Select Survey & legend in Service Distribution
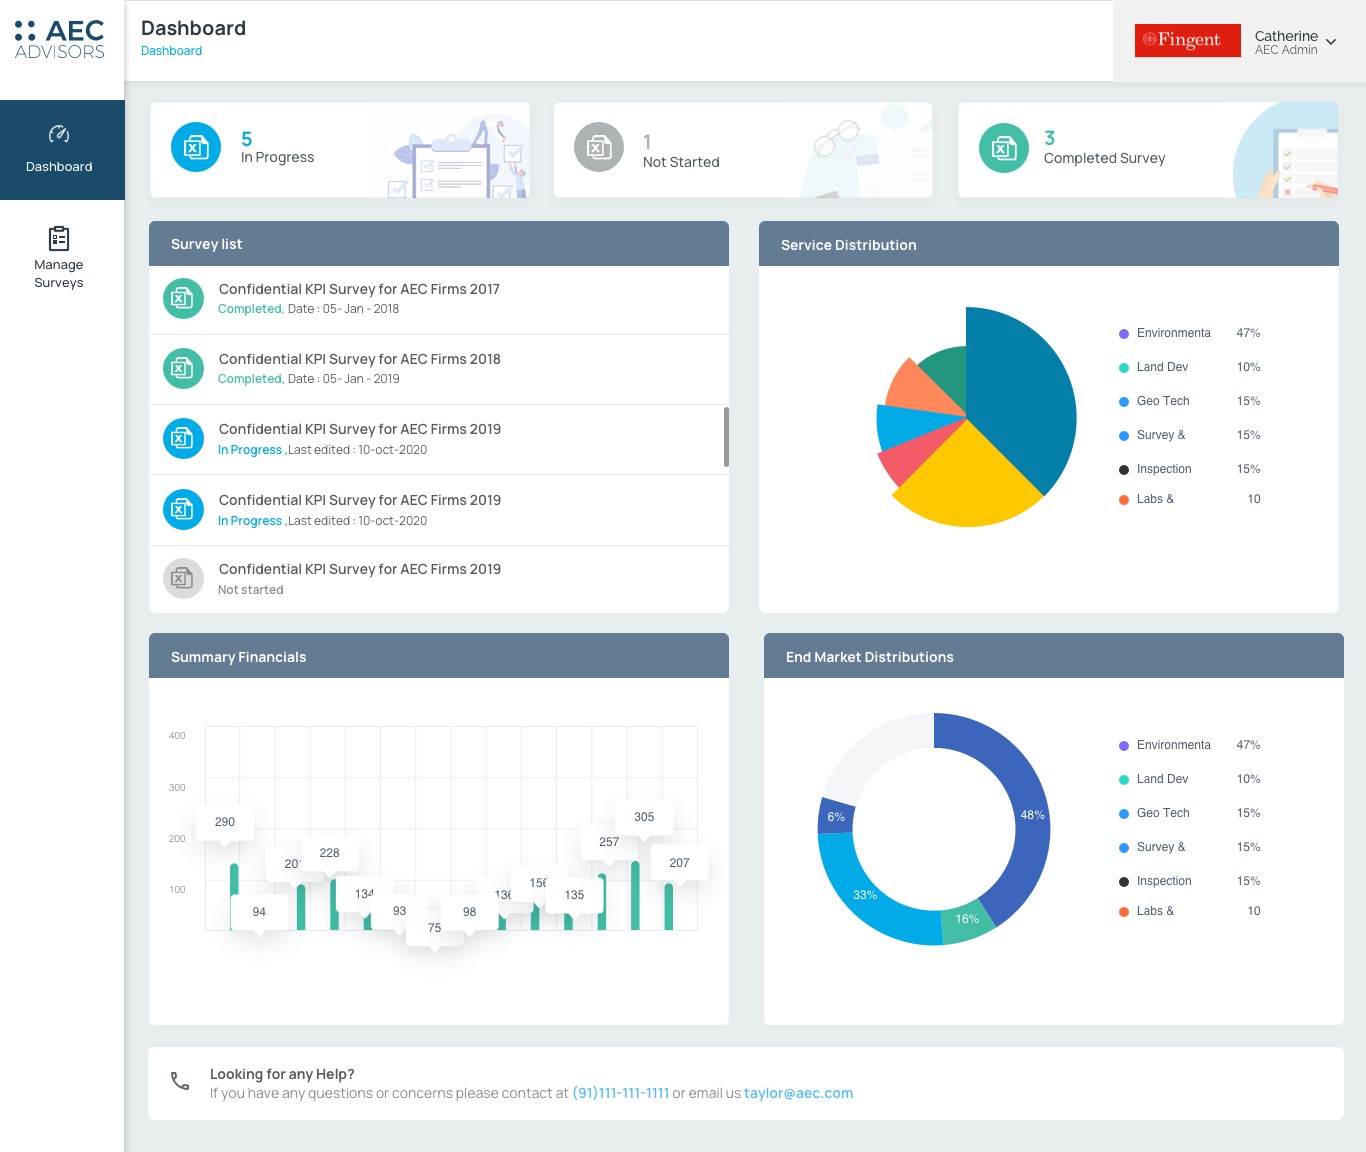Image resolution: width=1366 pixels, height=1152 pixels. (1190, 435)
